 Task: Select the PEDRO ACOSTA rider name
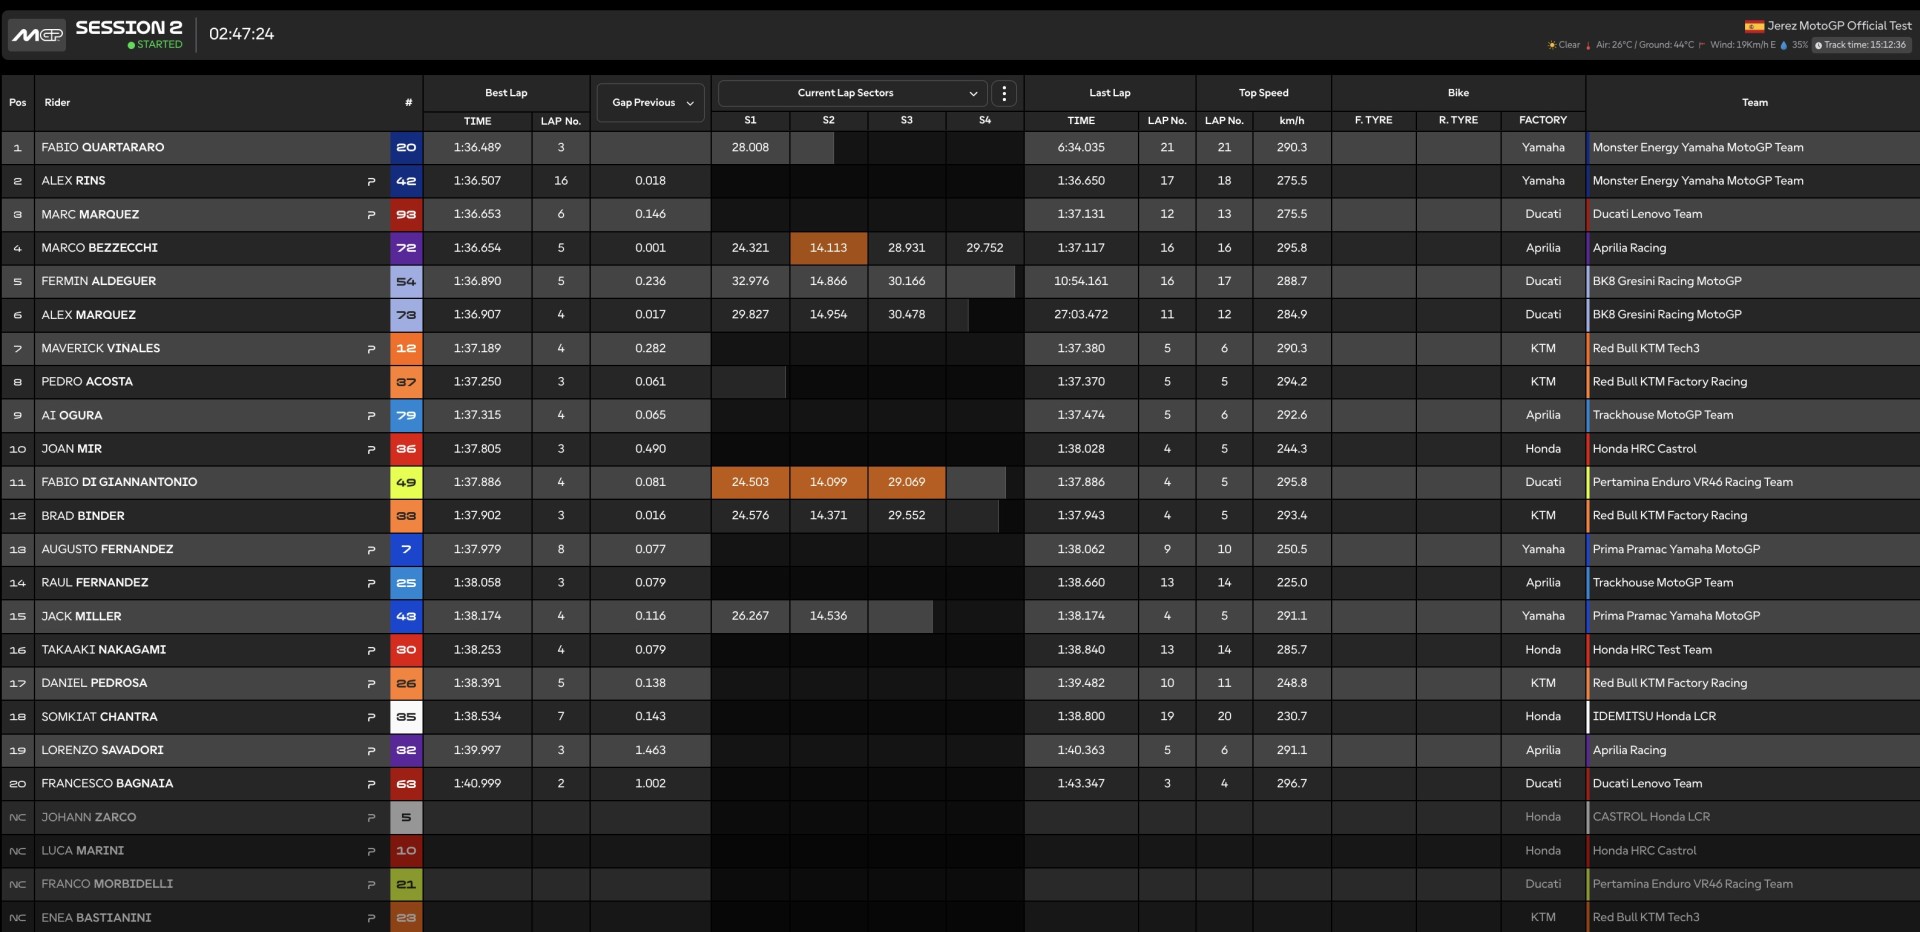coord(86,382)
